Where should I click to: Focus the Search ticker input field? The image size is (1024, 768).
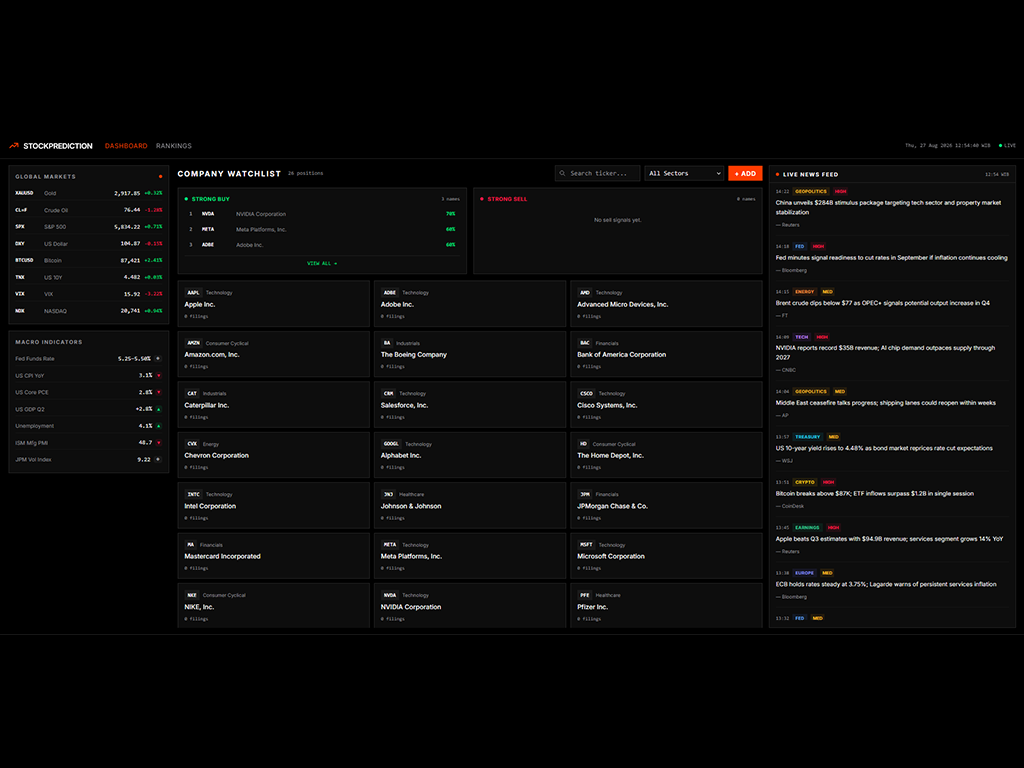pos(598,173)
